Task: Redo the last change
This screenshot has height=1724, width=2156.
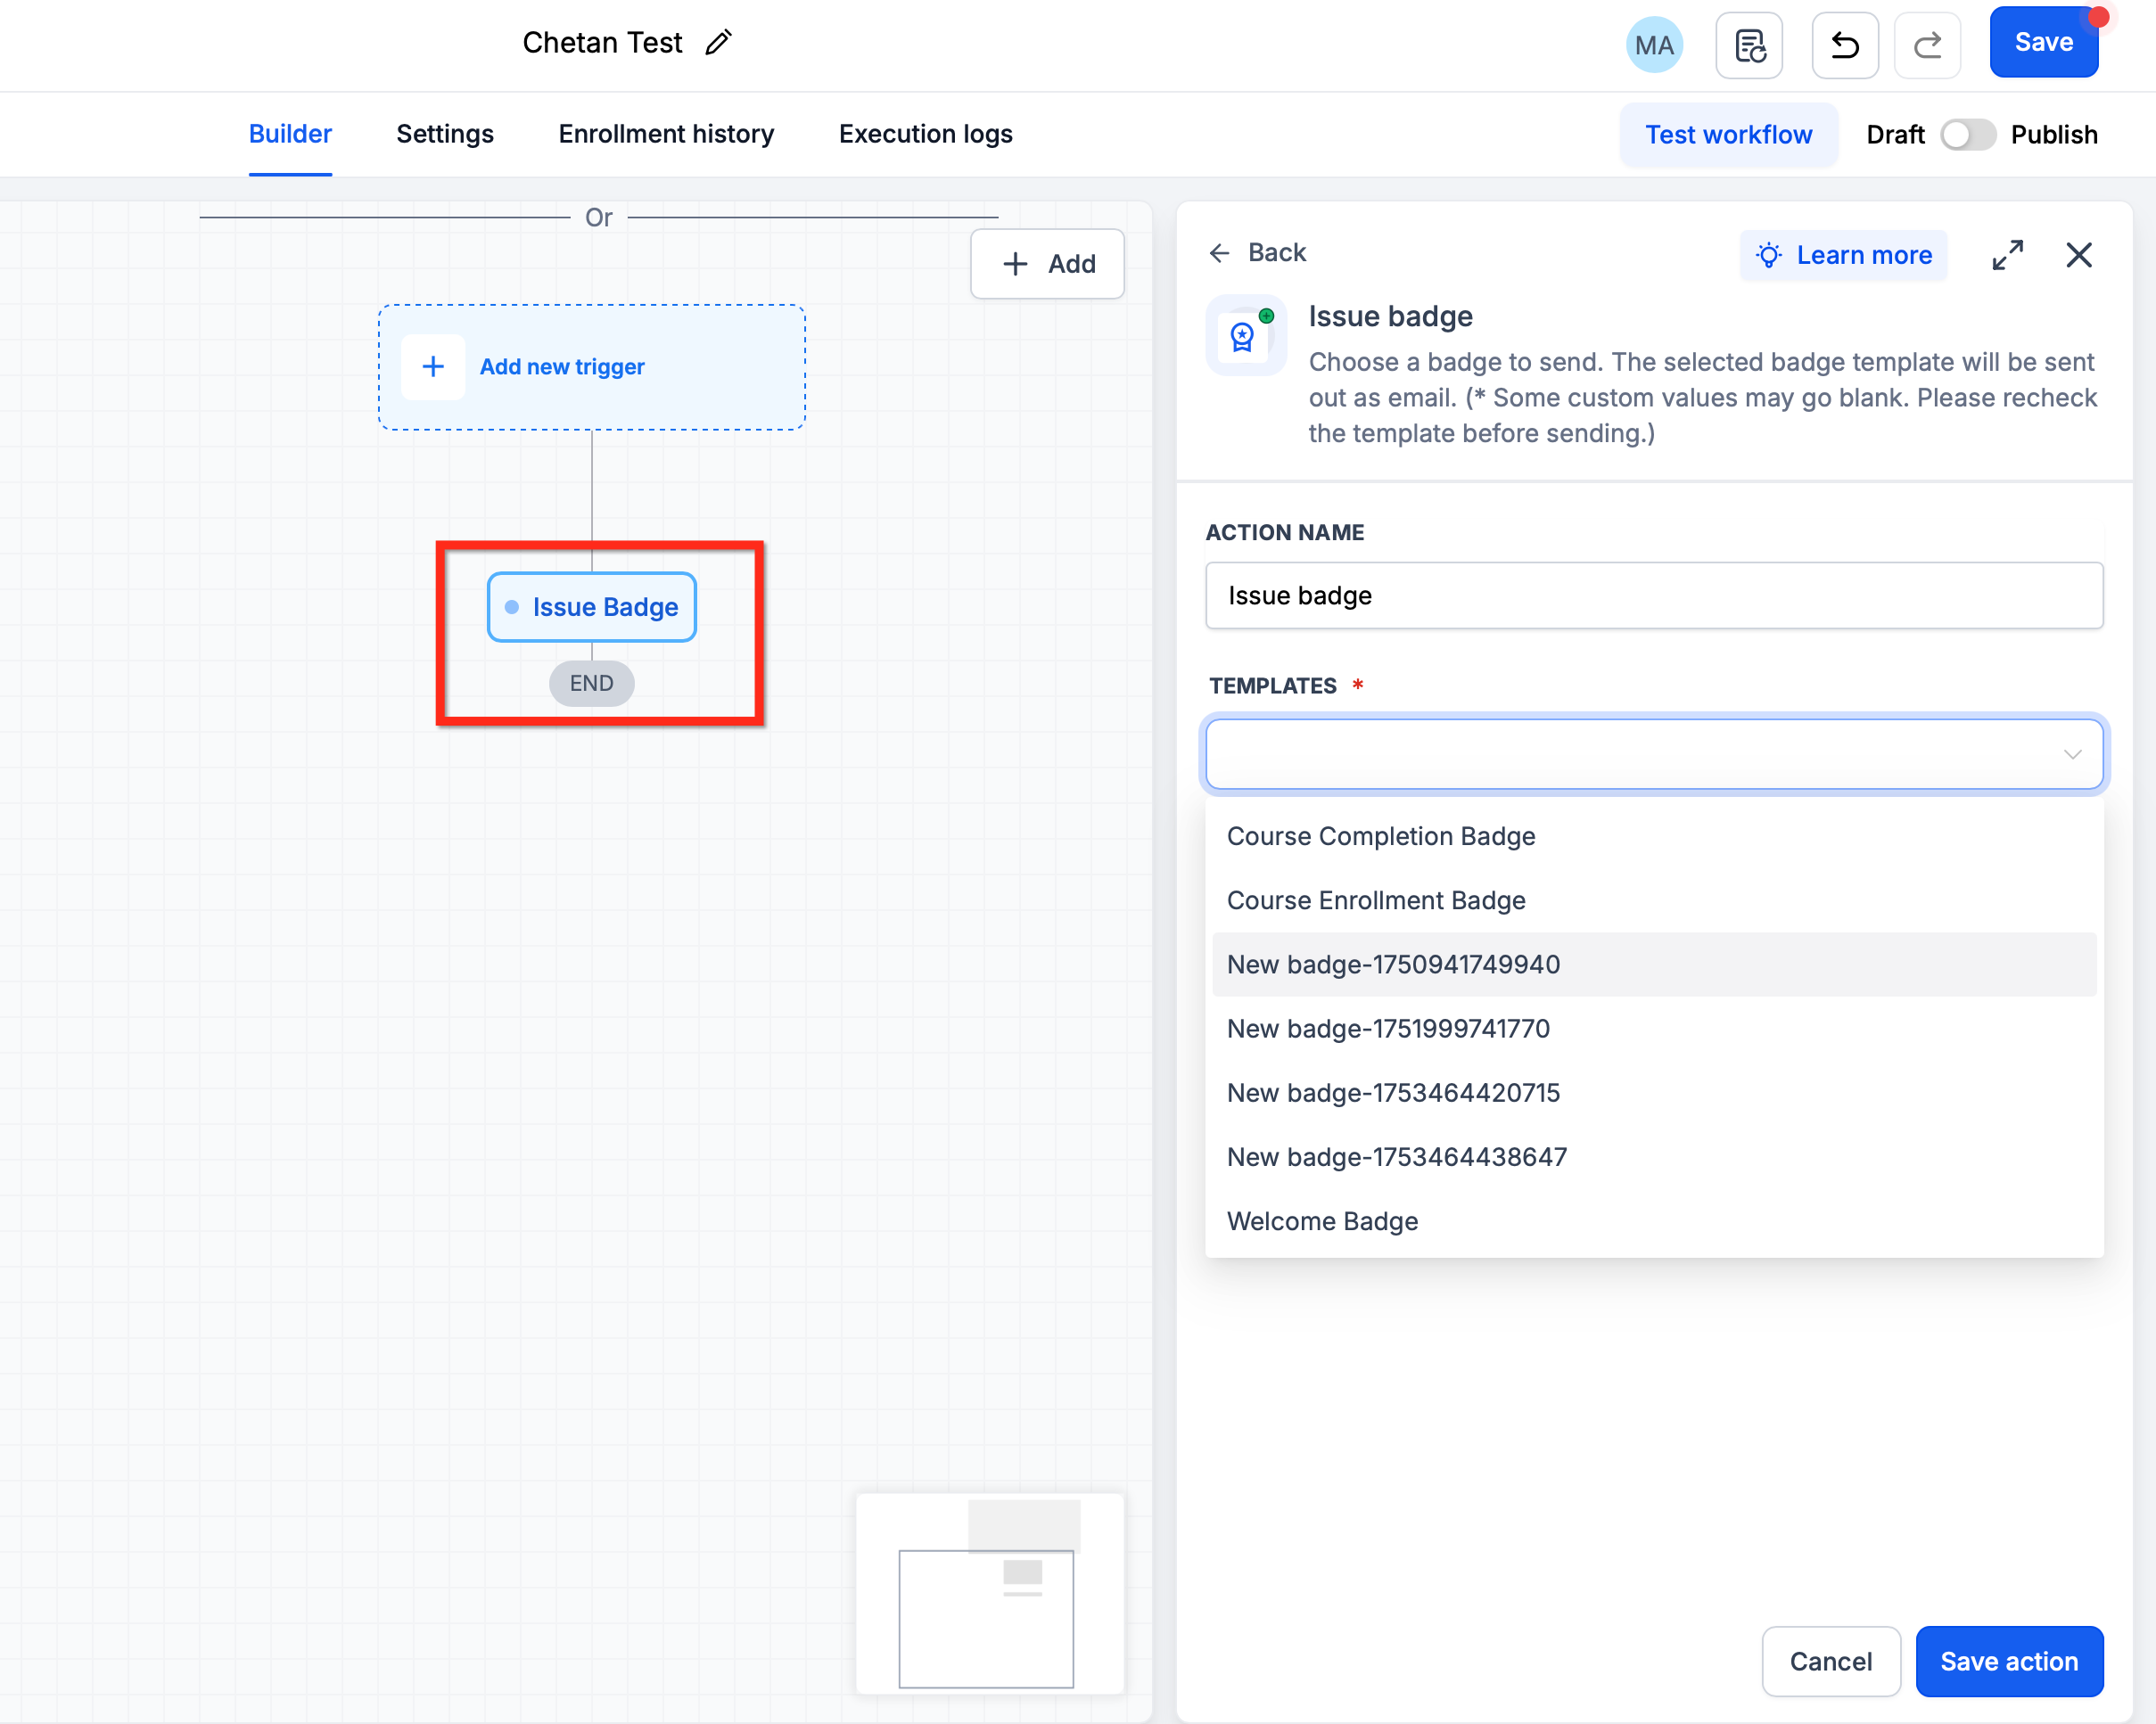Action: (1927, 45)
